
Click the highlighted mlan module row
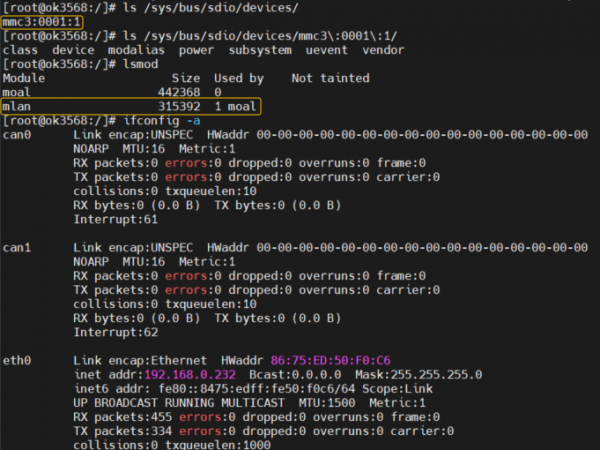tap(130, 106)
